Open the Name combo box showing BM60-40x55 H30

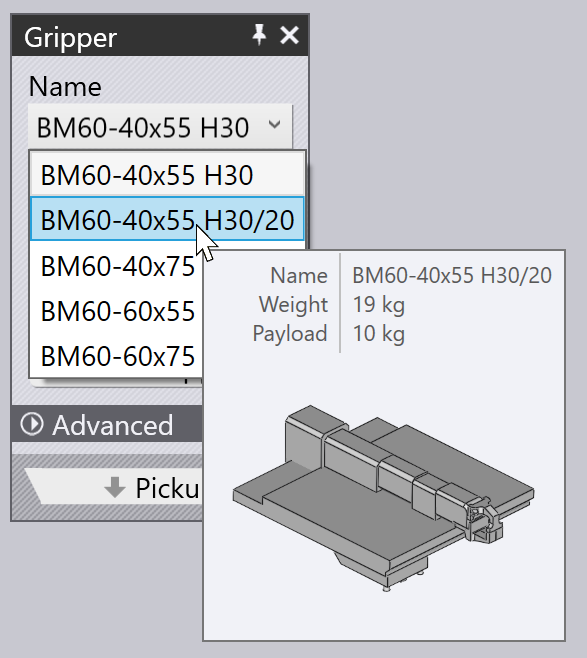(x=160, y=127)
